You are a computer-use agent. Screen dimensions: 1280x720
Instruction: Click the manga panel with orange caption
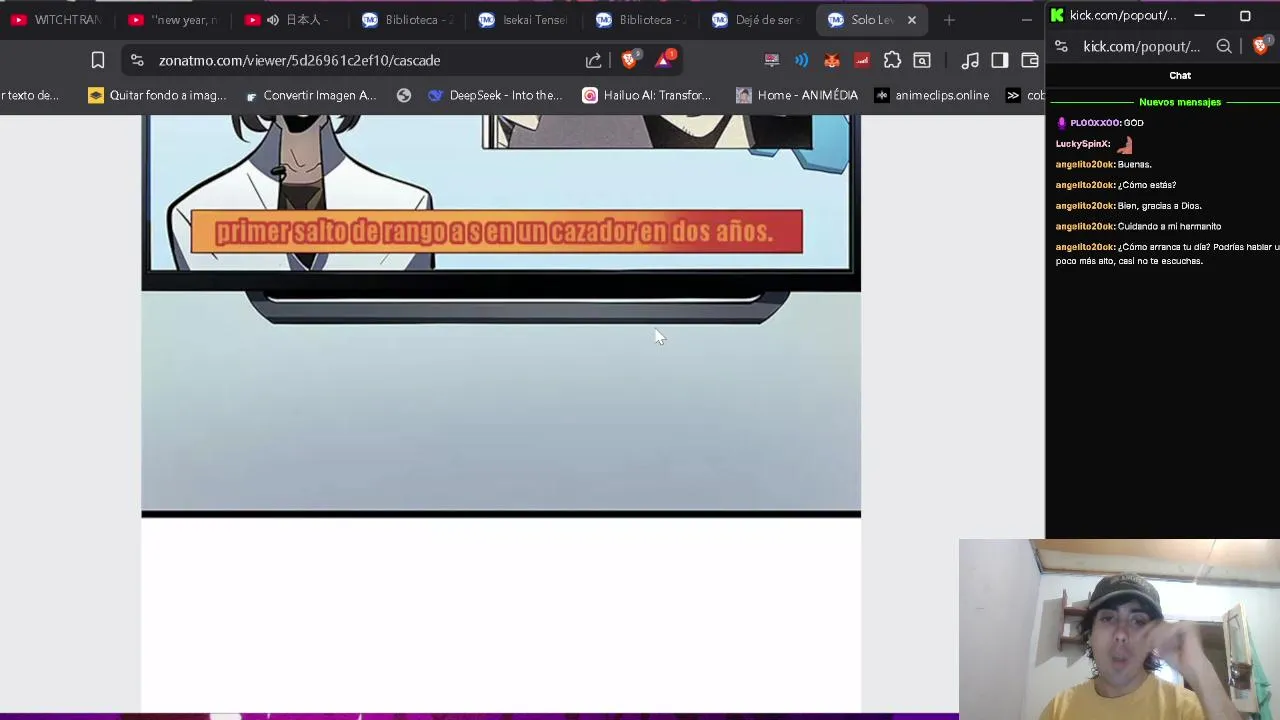click(x=500, y=315)
